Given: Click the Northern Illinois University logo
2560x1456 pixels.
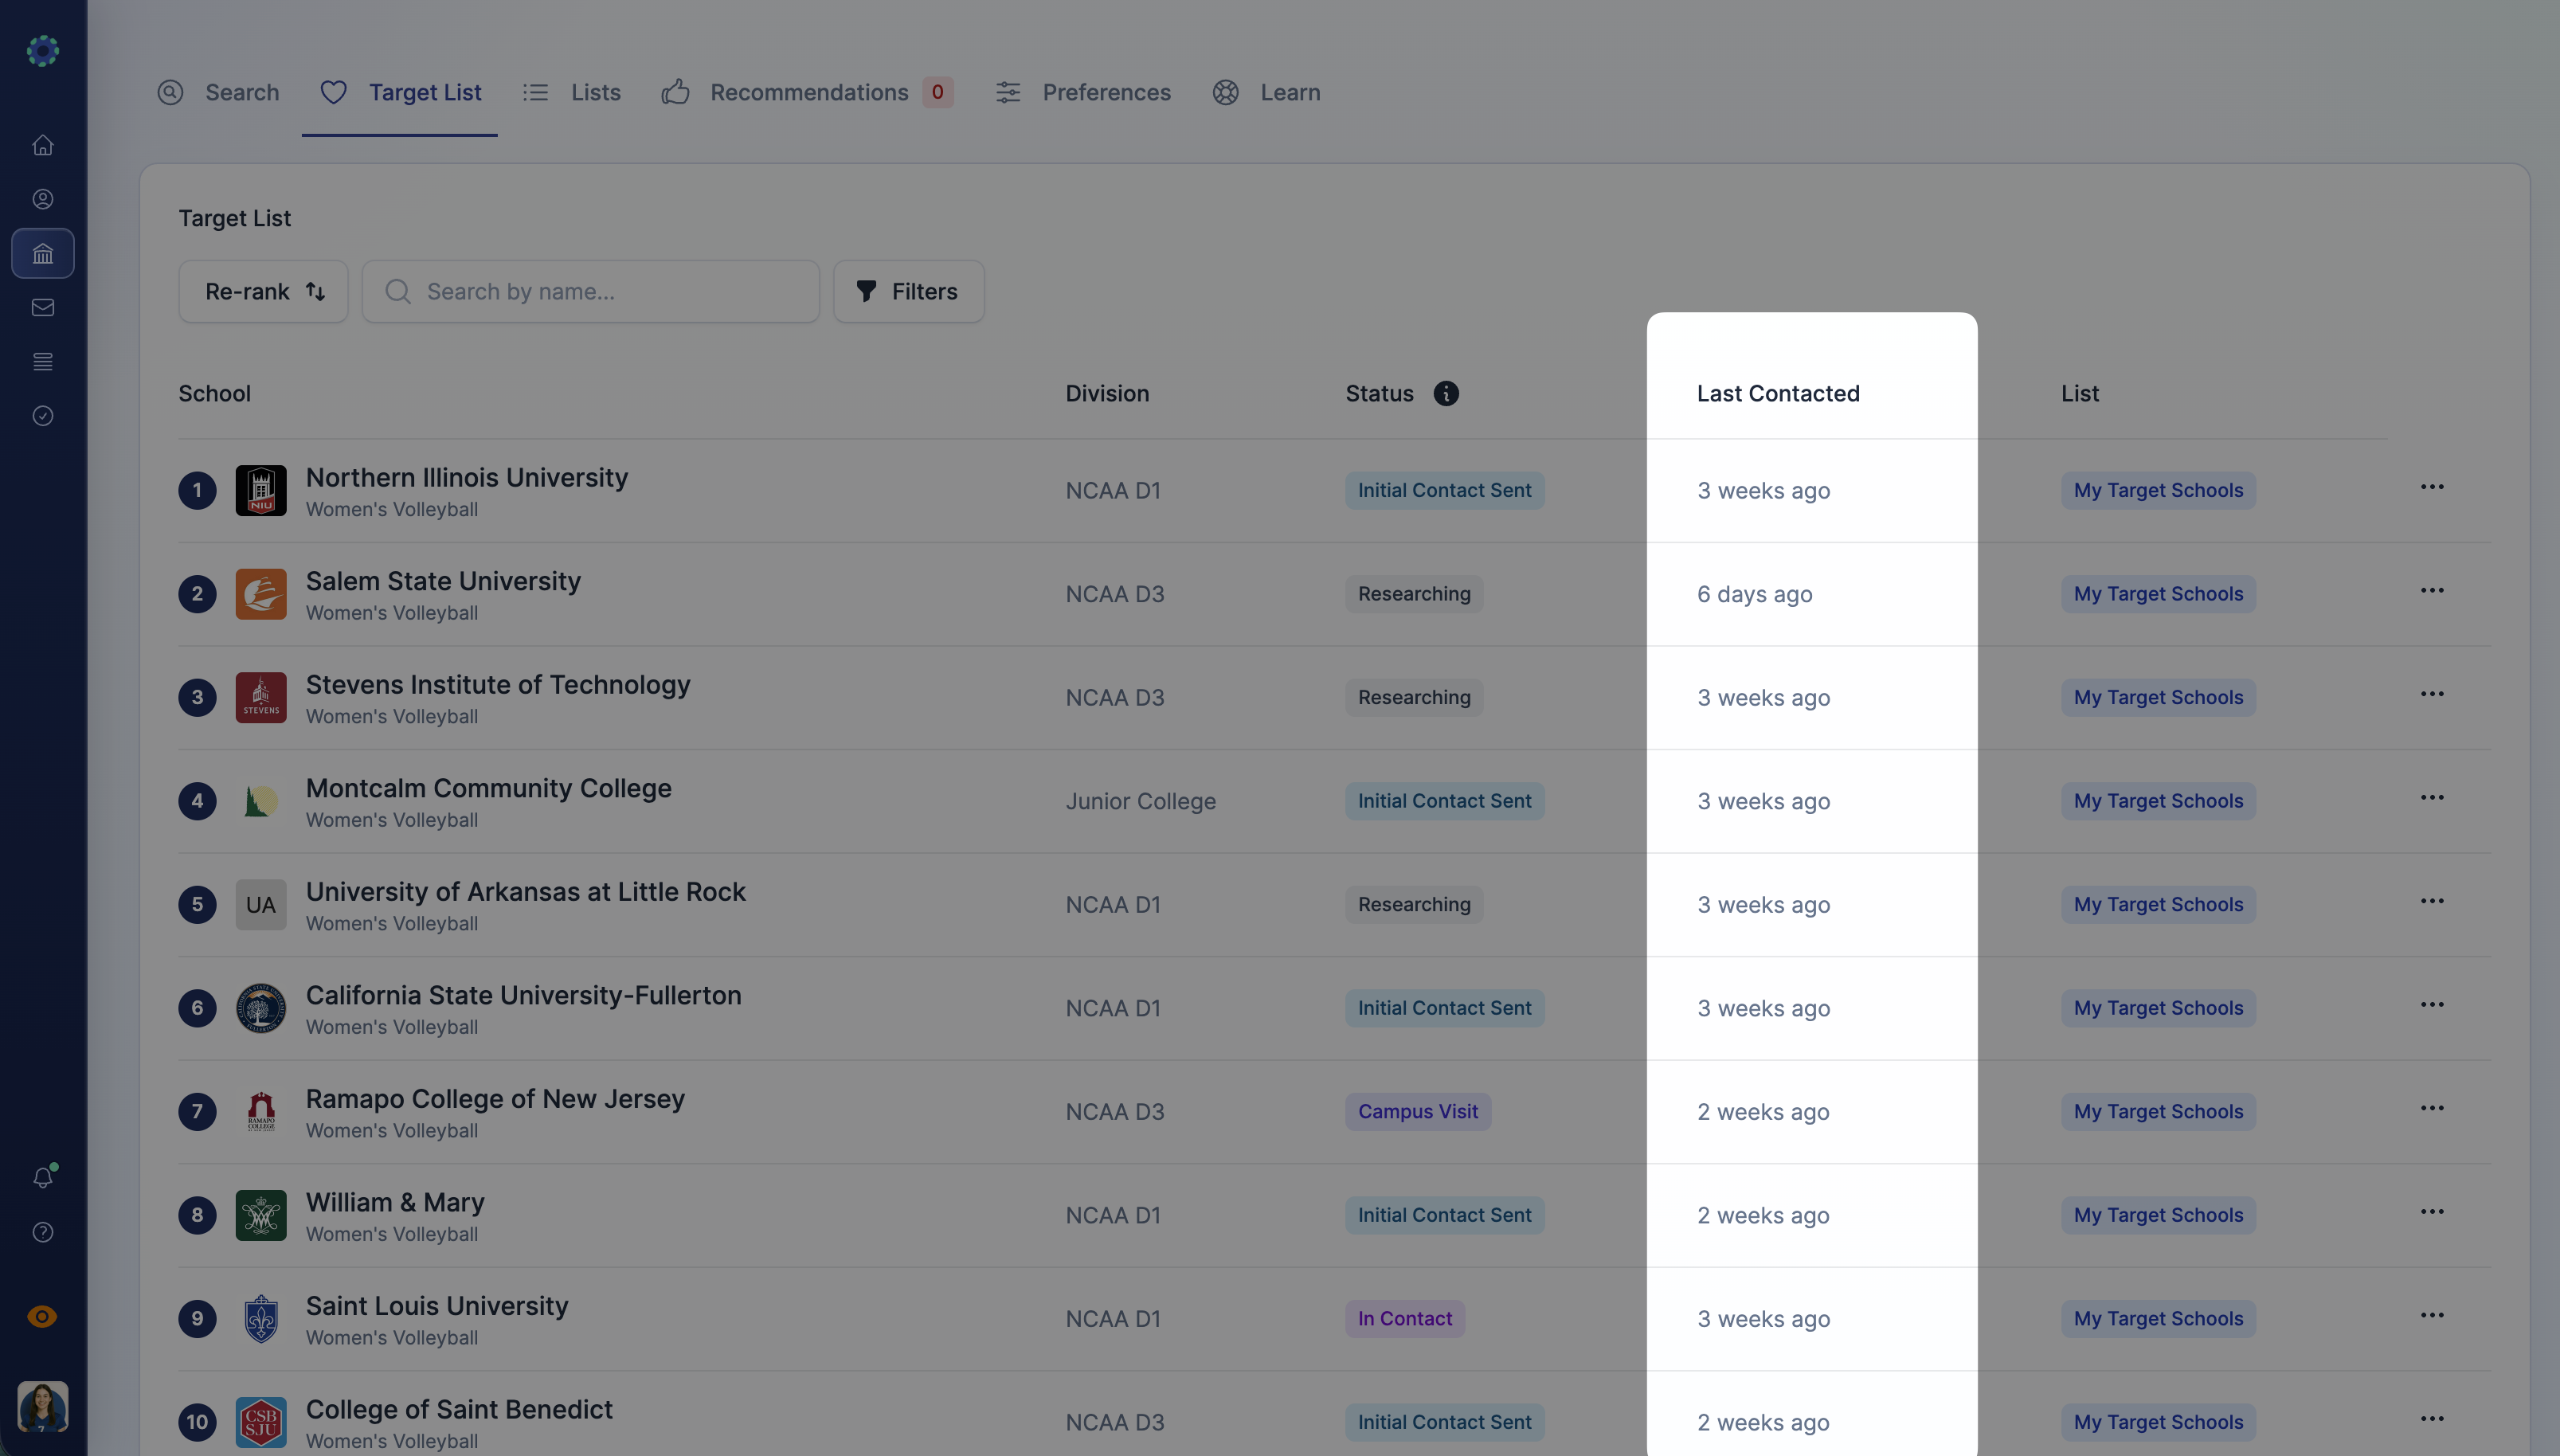Looking at the screenshot, I should point(261,490).
